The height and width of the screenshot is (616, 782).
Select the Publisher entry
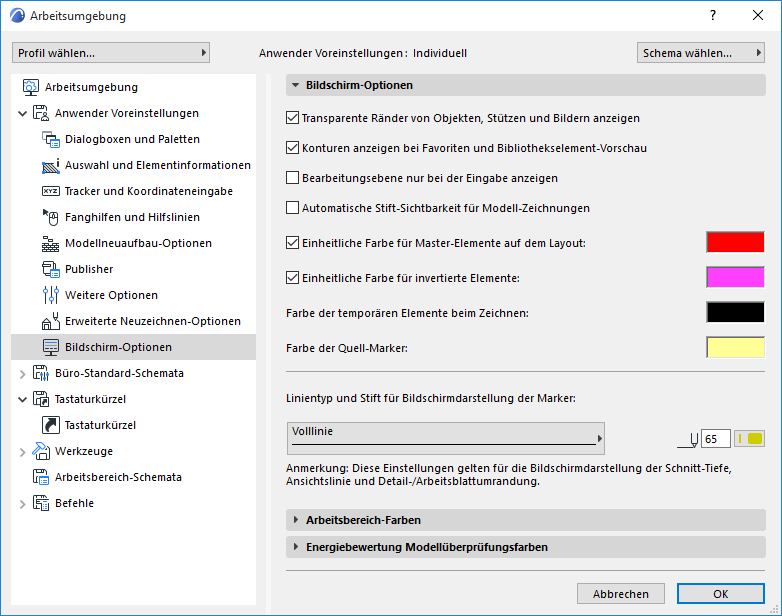tap(89, 269)
